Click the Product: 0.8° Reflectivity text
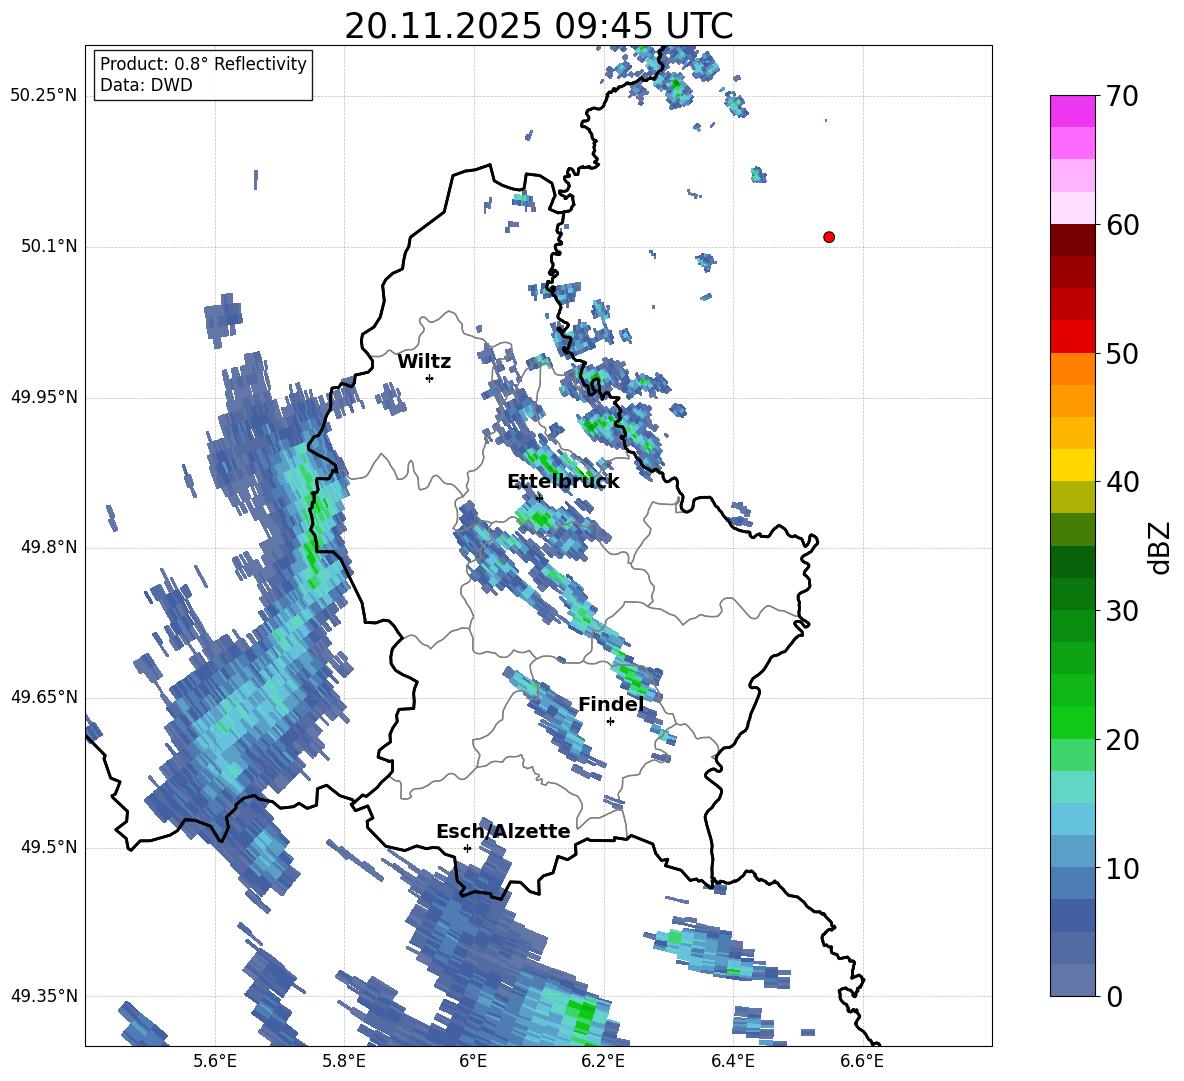 pos(203,64)
